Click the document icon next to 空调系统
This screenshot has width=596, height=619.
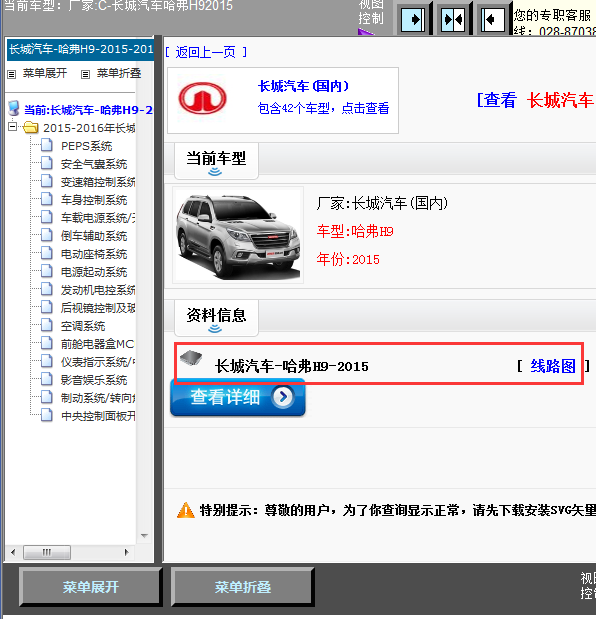click(47, 325)
